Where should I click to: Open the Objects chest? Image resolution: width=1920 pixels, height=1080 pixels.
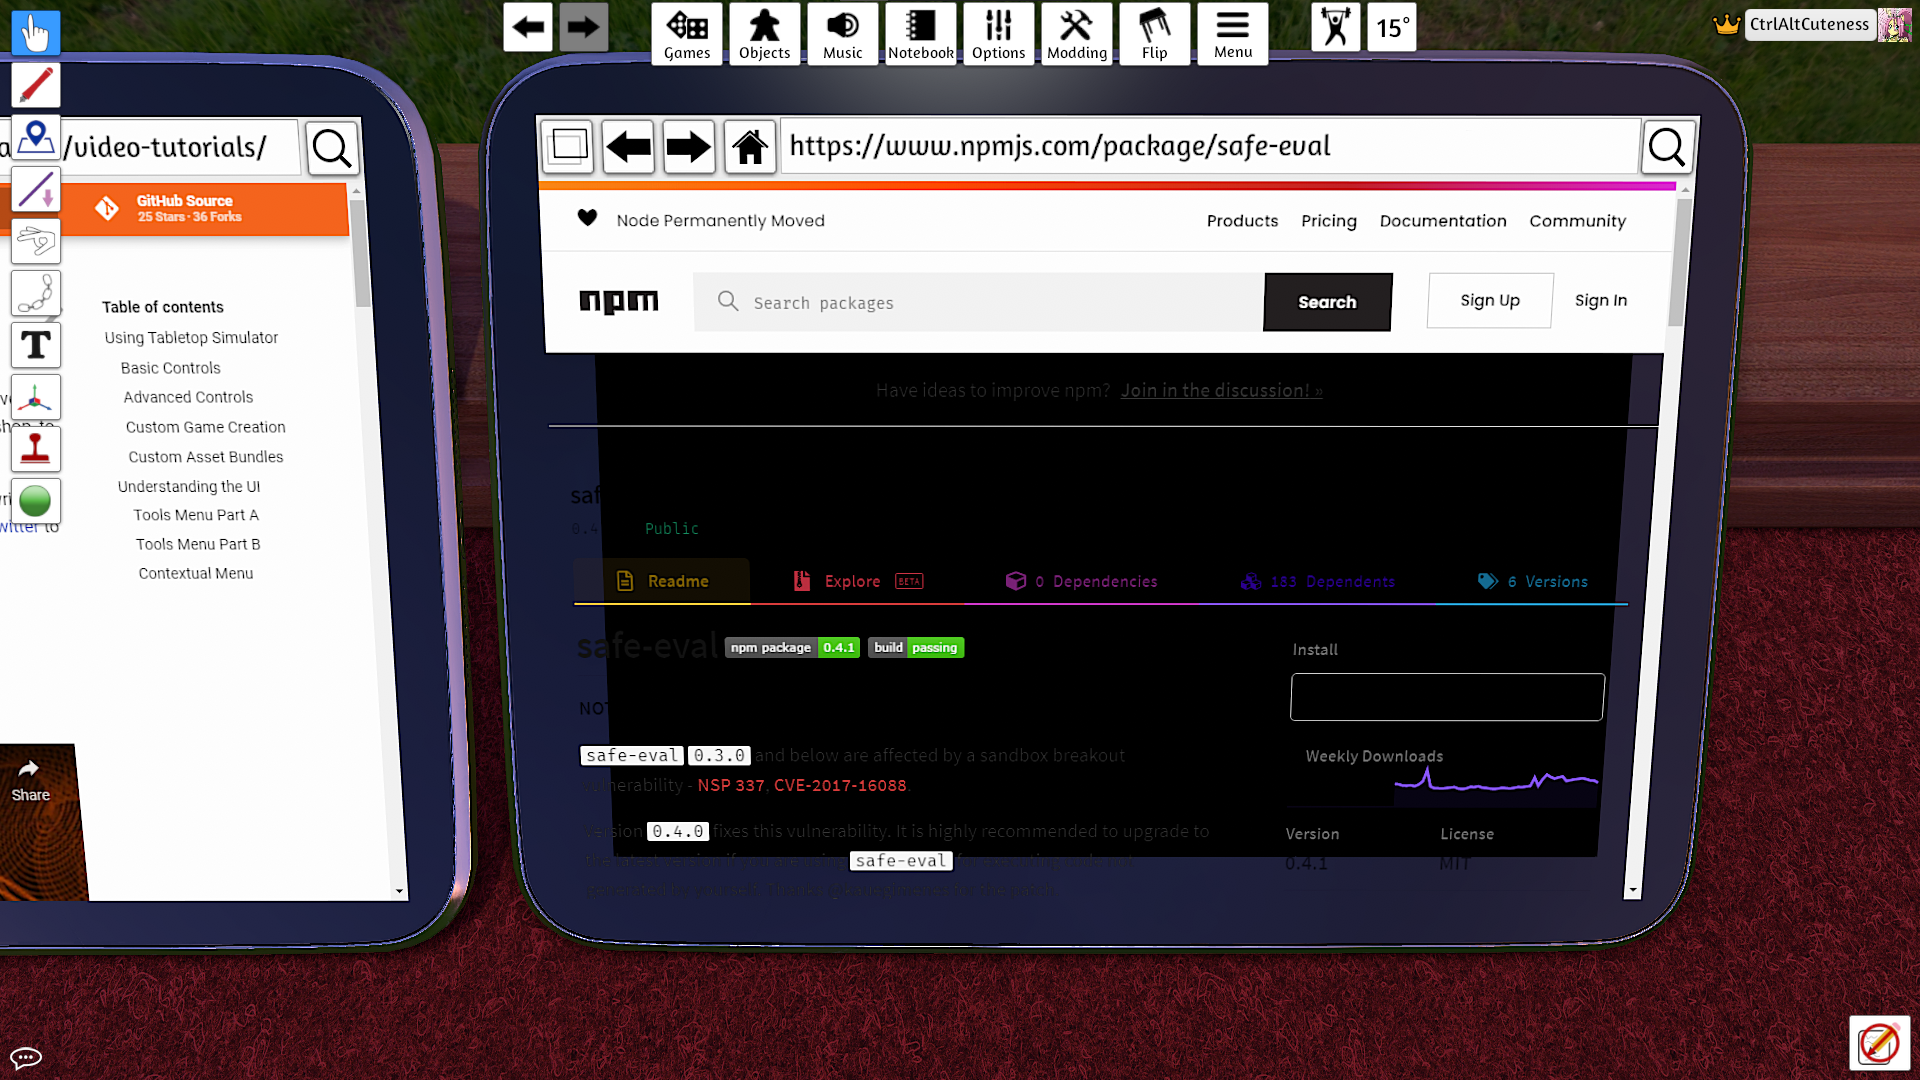coord(764,33)
